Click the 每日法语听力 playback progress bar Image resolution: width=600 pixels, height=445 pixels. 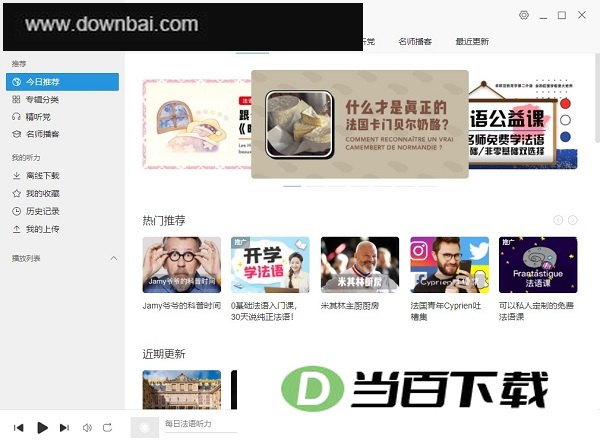click(201, 433)
